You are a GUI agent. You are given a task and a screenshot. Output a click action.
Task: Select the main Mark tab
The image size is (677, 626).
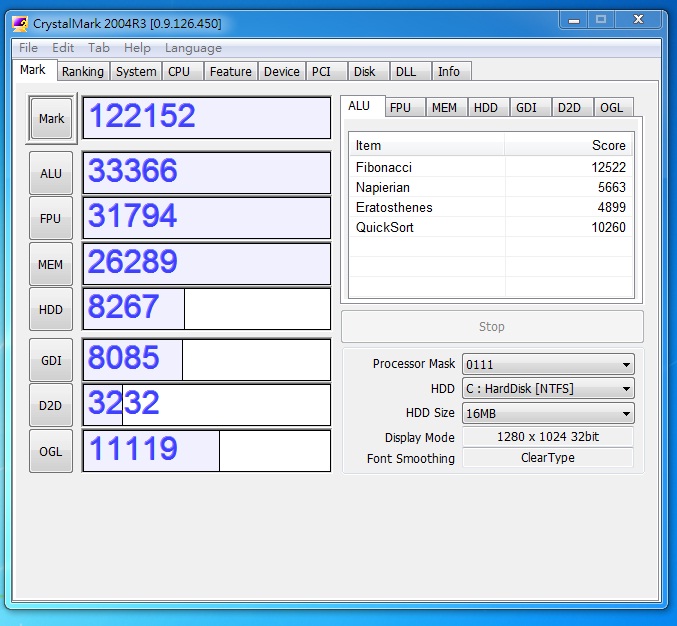click(x=33, y=70)
